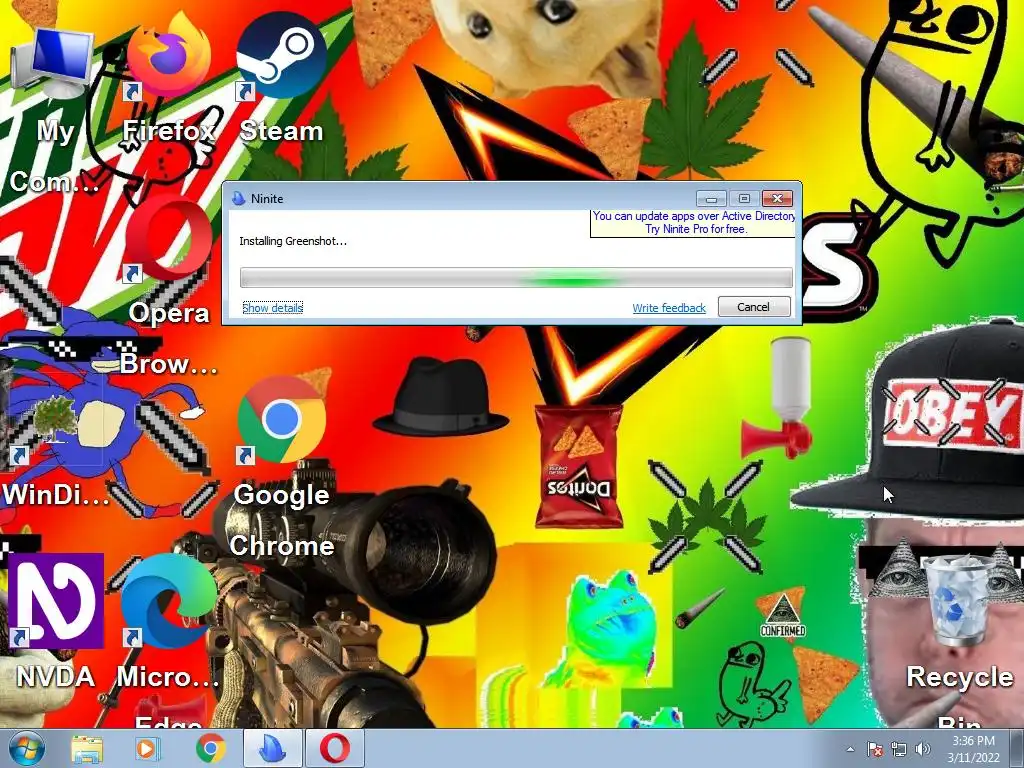Show hidden system tray icons
Viewport: 1024px width, 768px height.
(x=850, y=750)
